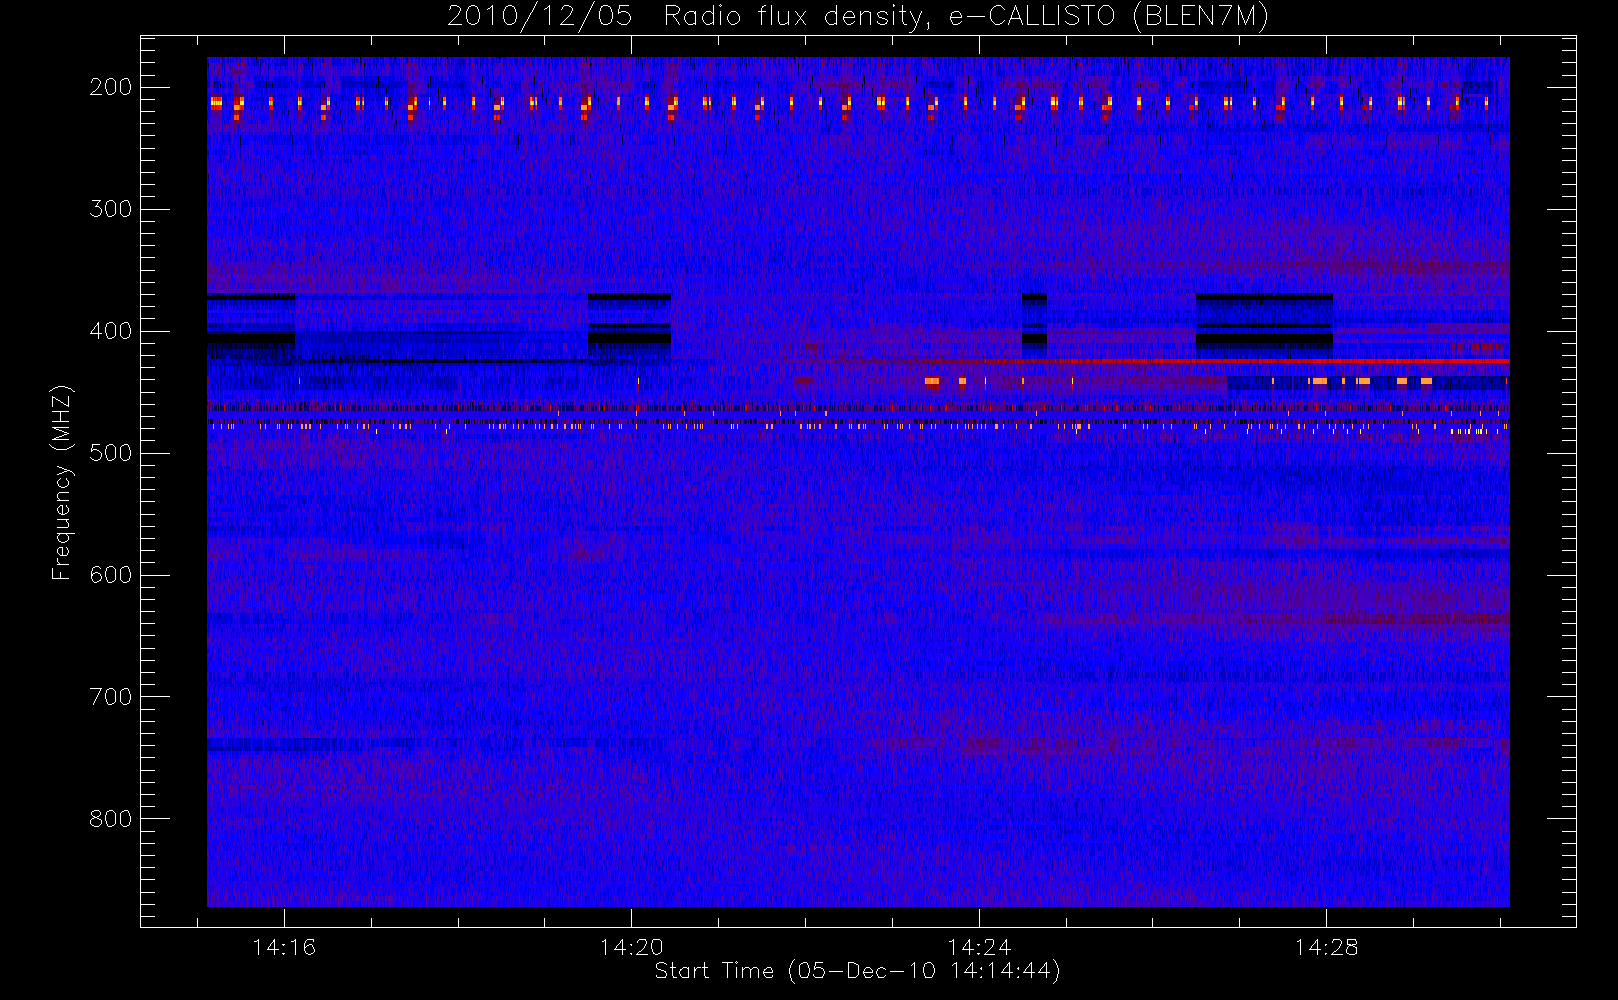Click the 300 frequency tick label
The image size is (1618, 1000).
tap(111, 209)
